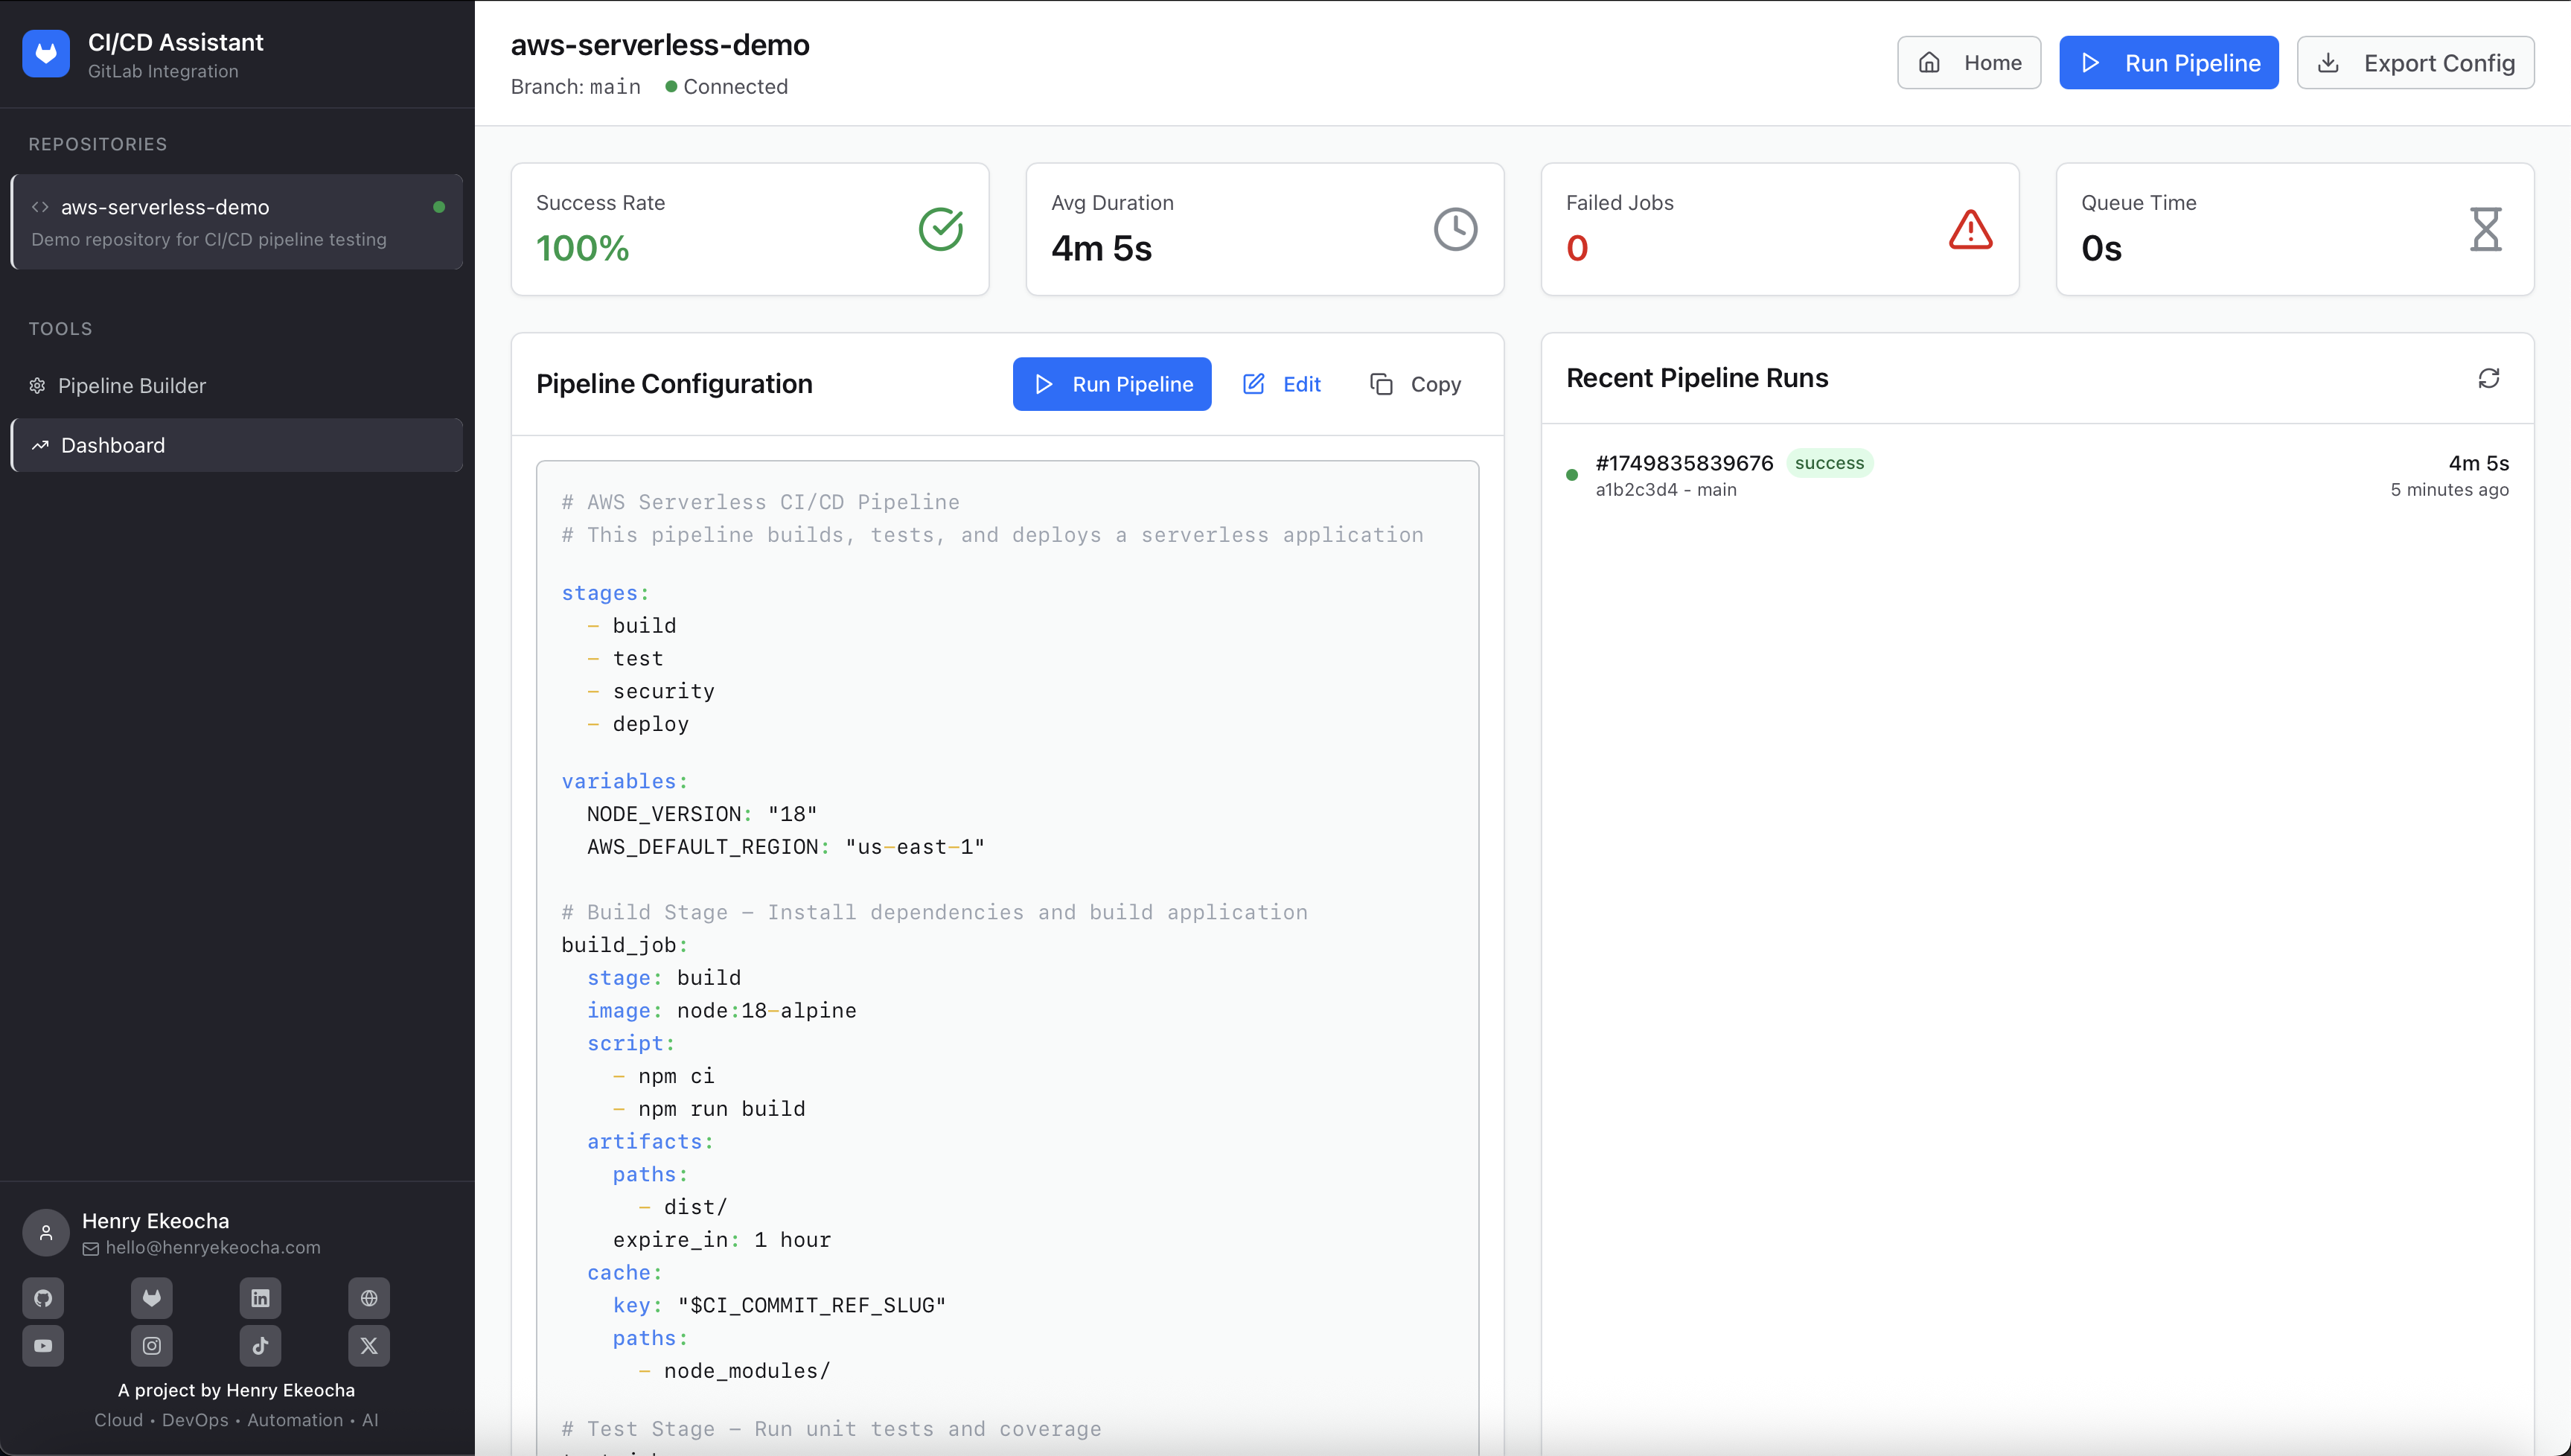Edit the pipeline configuration
2571x1456 pixels.
[x=1282, y=384]
